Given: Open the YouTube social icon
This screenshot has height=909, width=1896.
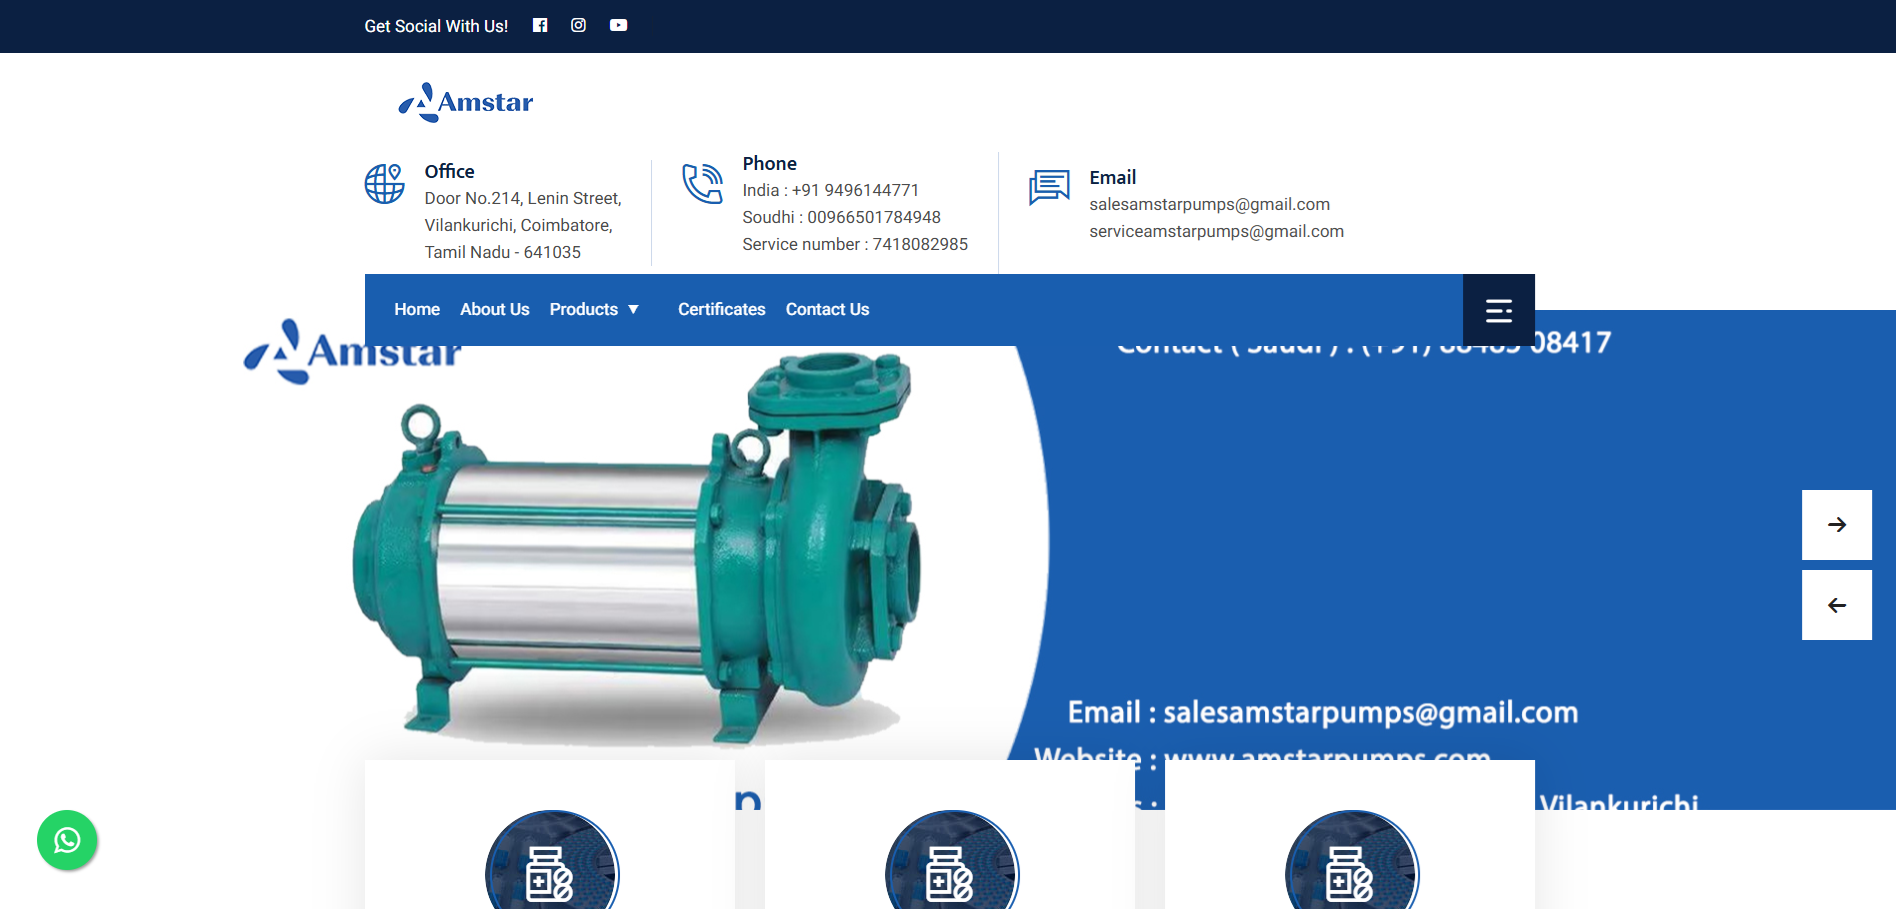Looking at the screenshot, I should click(618, 25).
